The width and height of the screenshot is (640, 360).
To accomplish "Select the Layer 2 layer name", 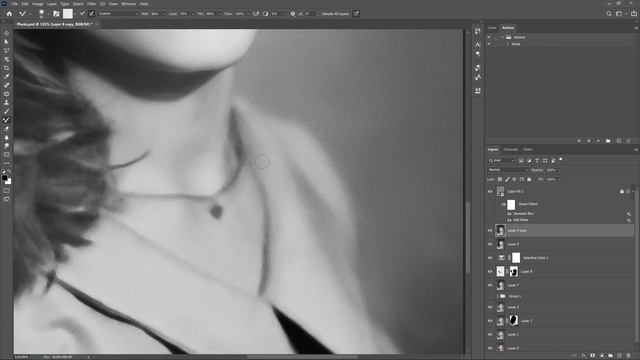I will coord(527,321).
